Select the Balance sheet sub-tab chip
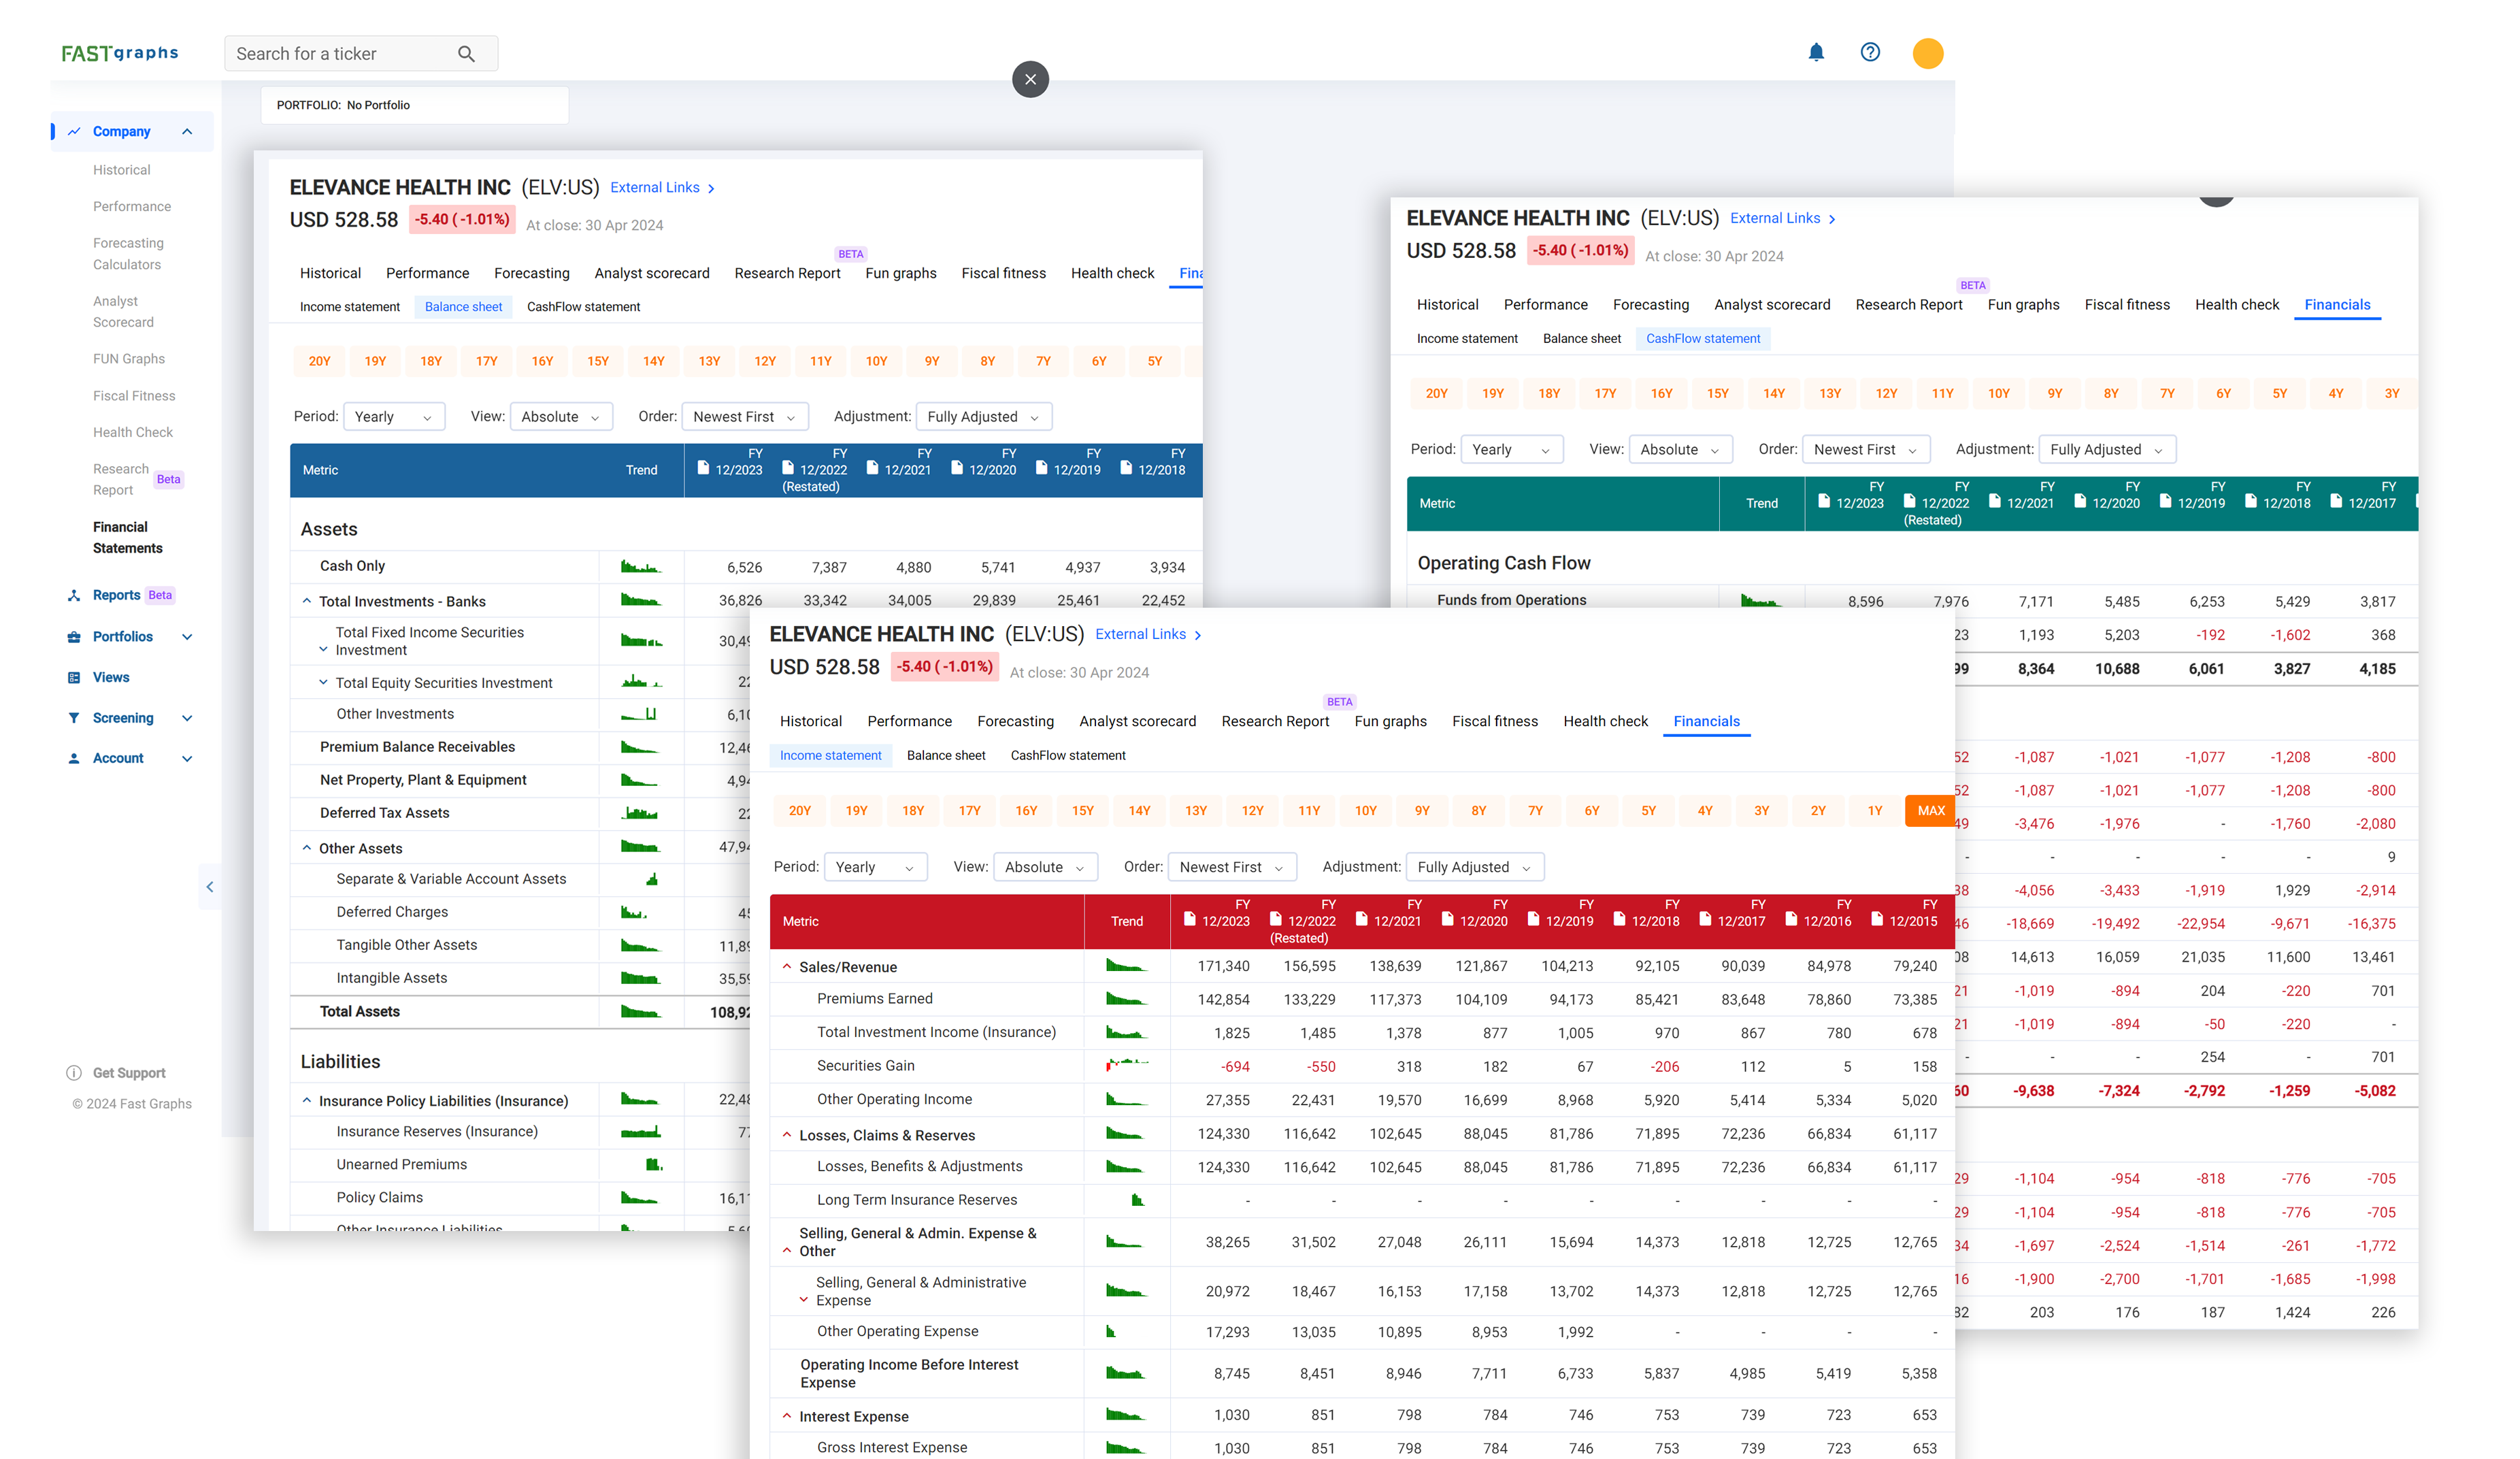2520x1459 pixels. pos(463,307)
